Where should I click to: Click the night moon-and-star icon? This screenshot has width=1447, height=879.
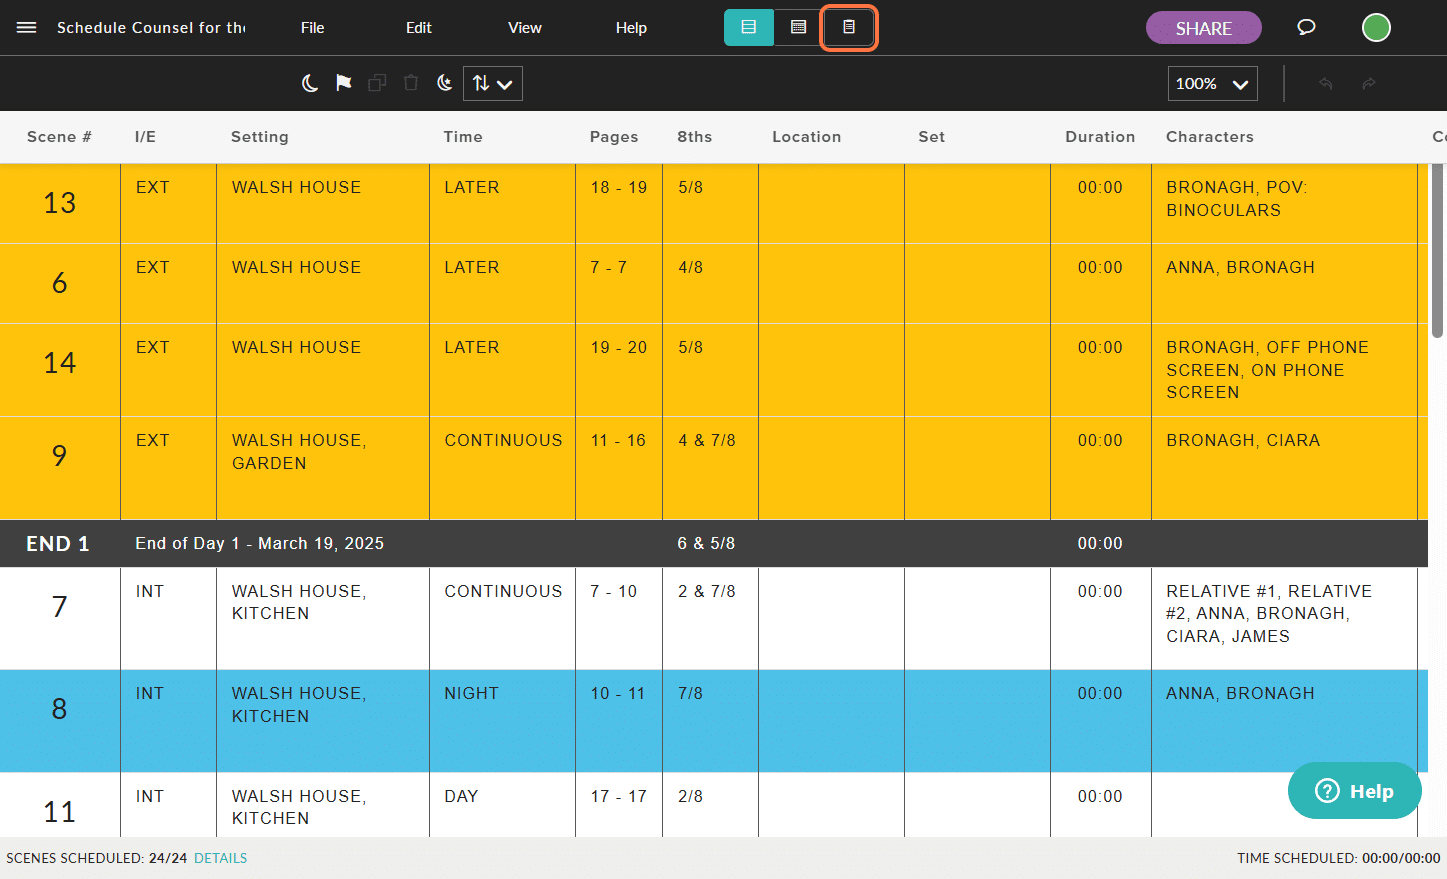coord(444,83)
